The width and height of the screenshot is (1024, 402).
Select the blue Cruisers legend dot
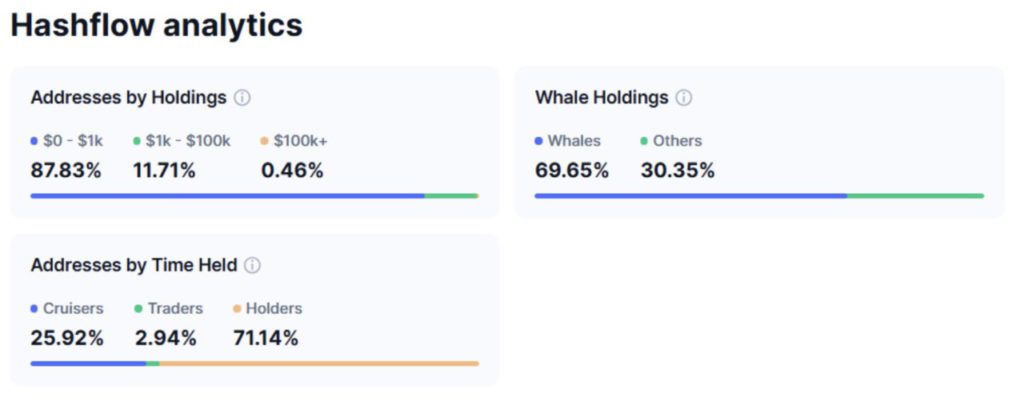click(34, 309)
